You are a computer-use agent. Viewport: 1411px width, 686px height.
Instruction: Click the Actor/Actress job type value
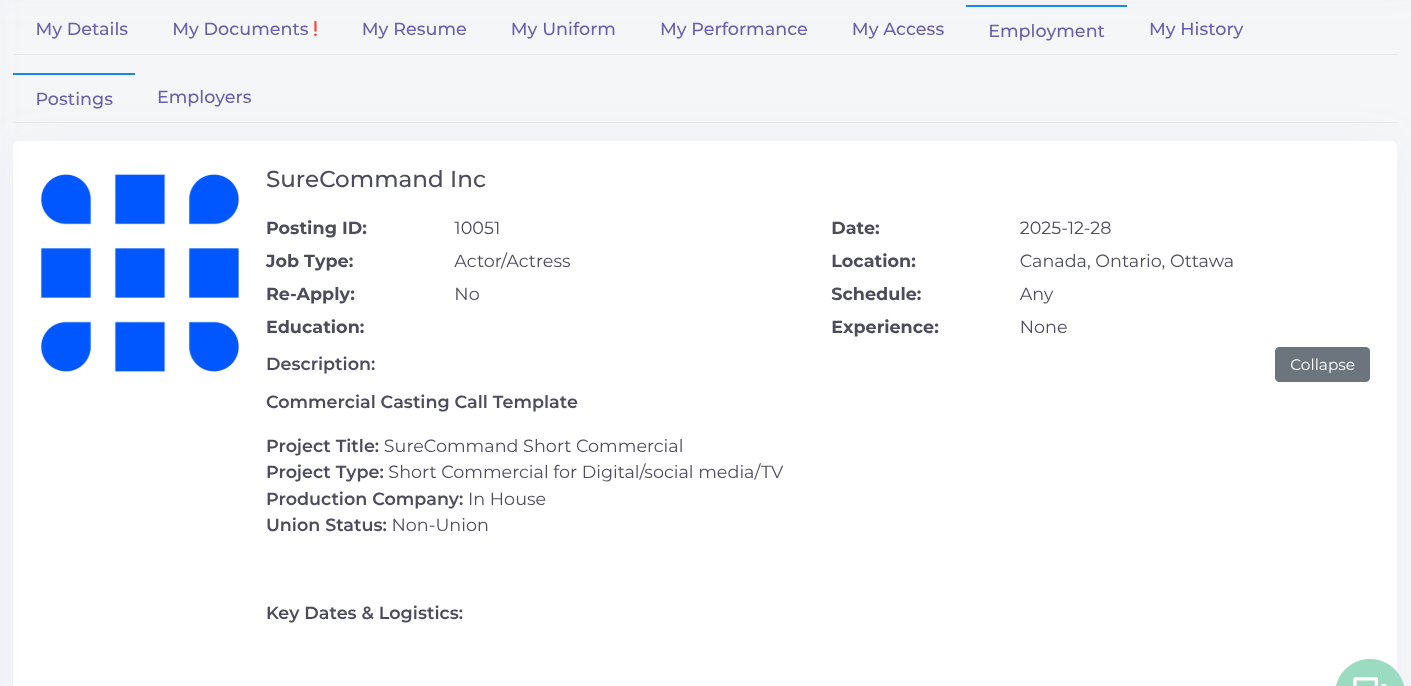pos(512,261)
